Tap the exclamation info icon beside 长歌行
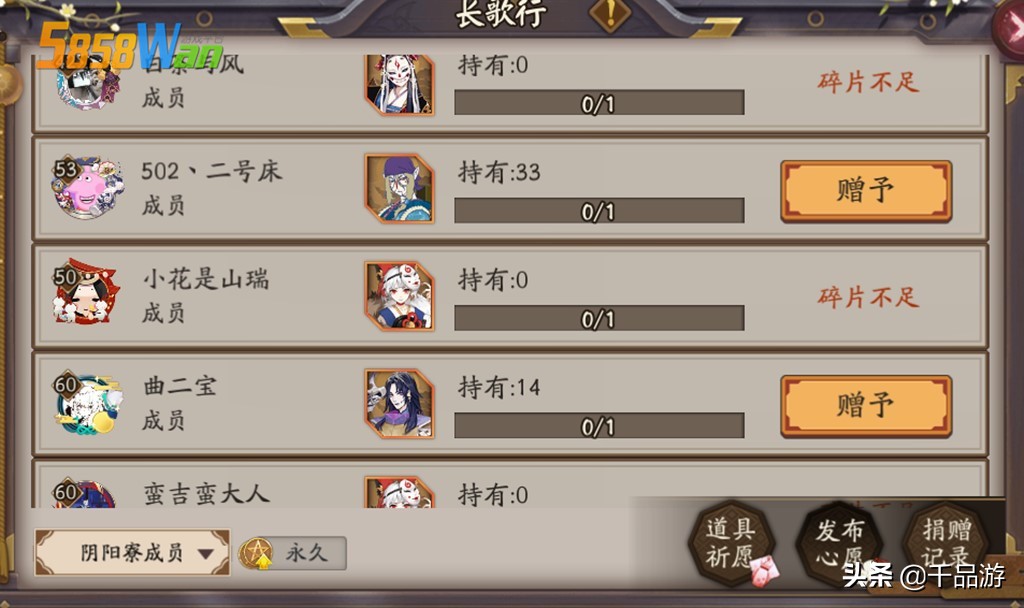1024x608 pixels. click(x=609, y=12)
